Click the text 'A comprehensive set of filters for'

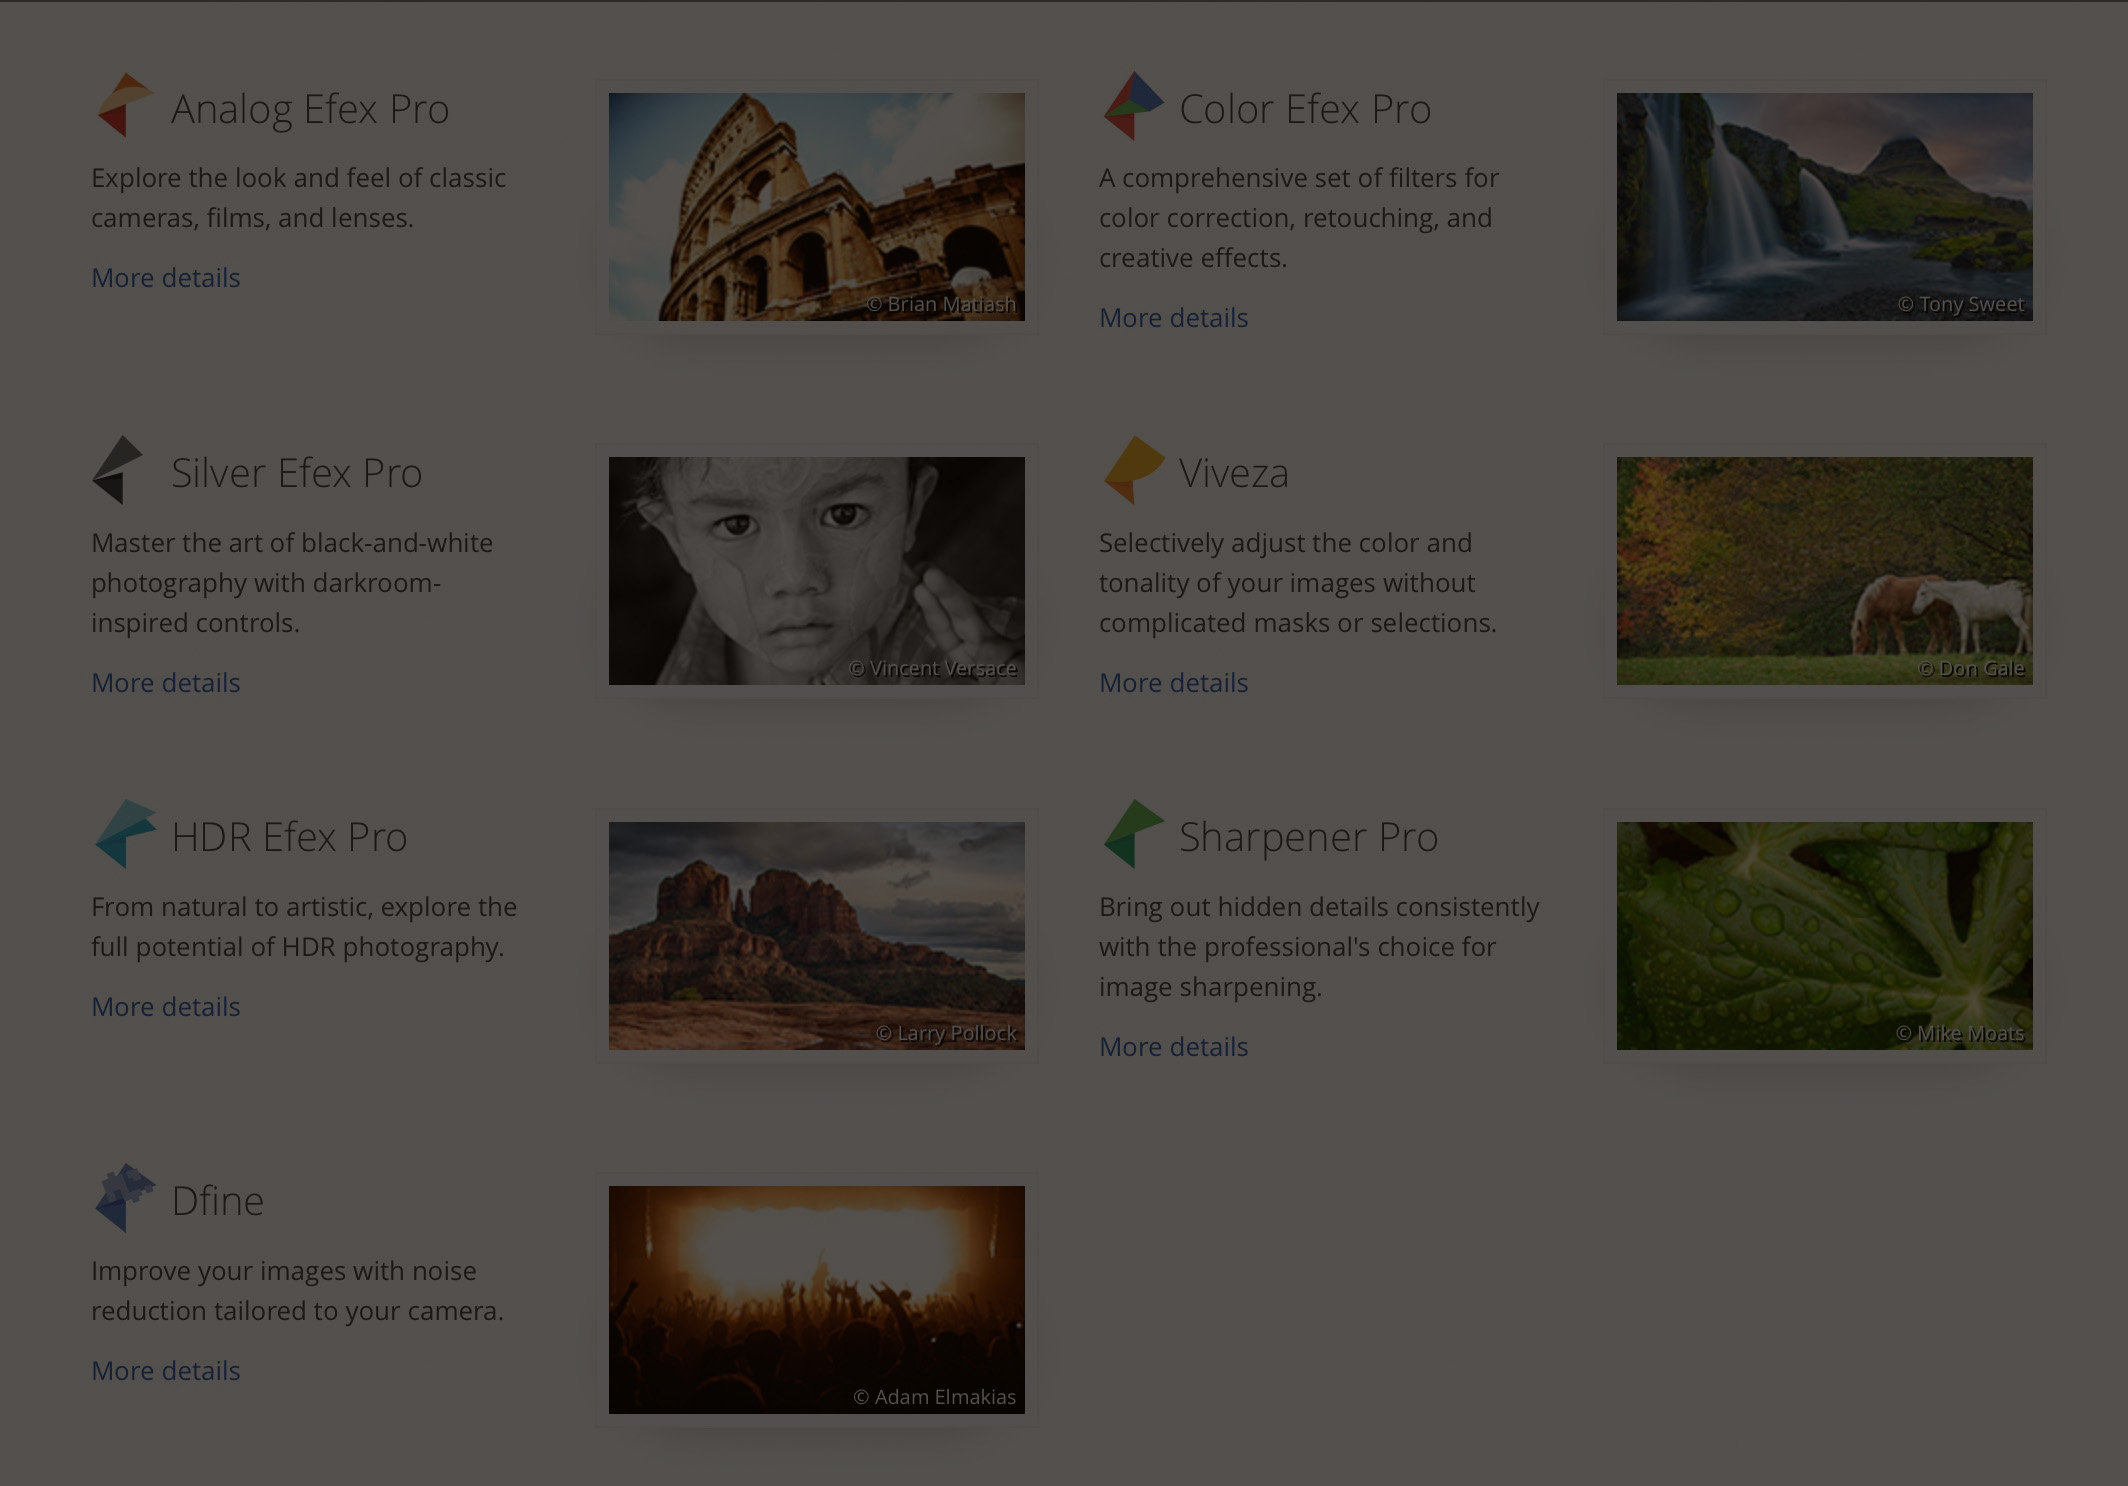click(1299, 178)
